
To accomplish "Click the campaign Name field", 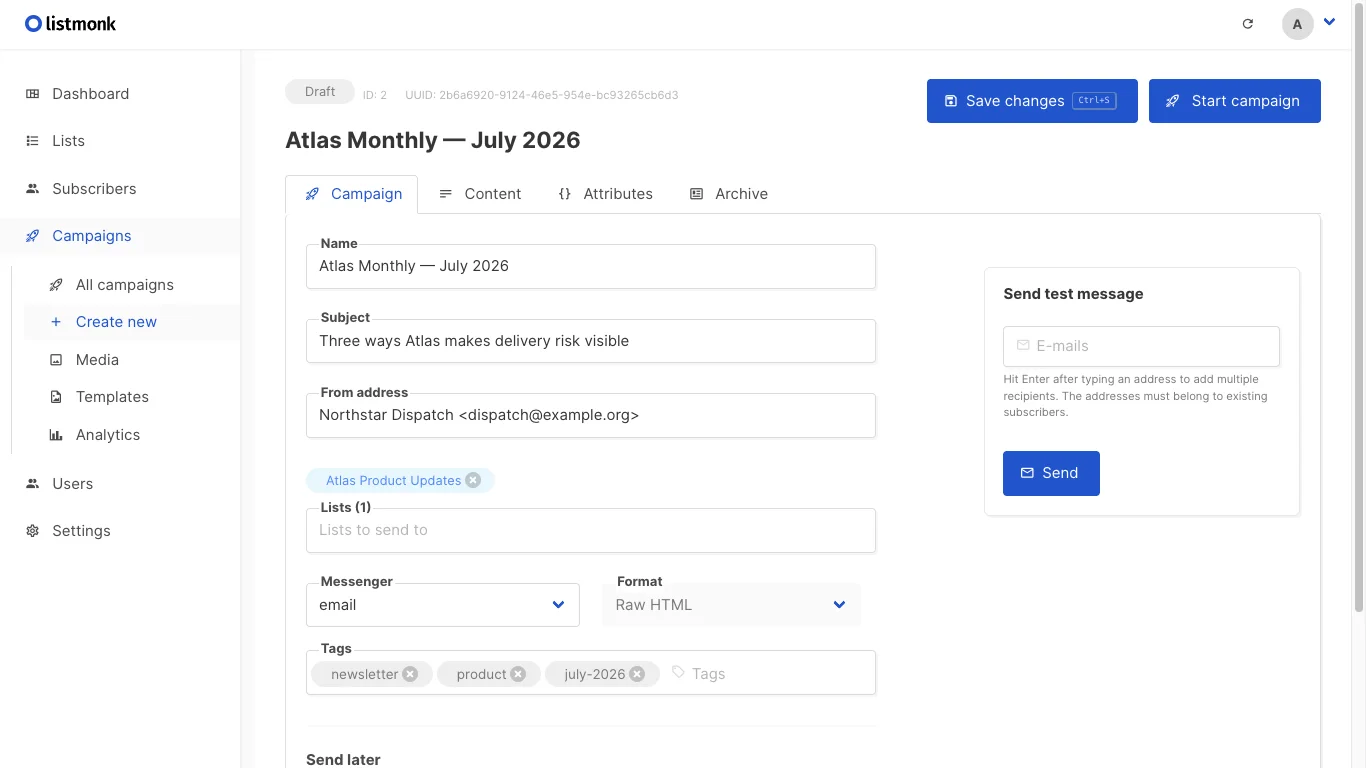I will tap(591, 266).
